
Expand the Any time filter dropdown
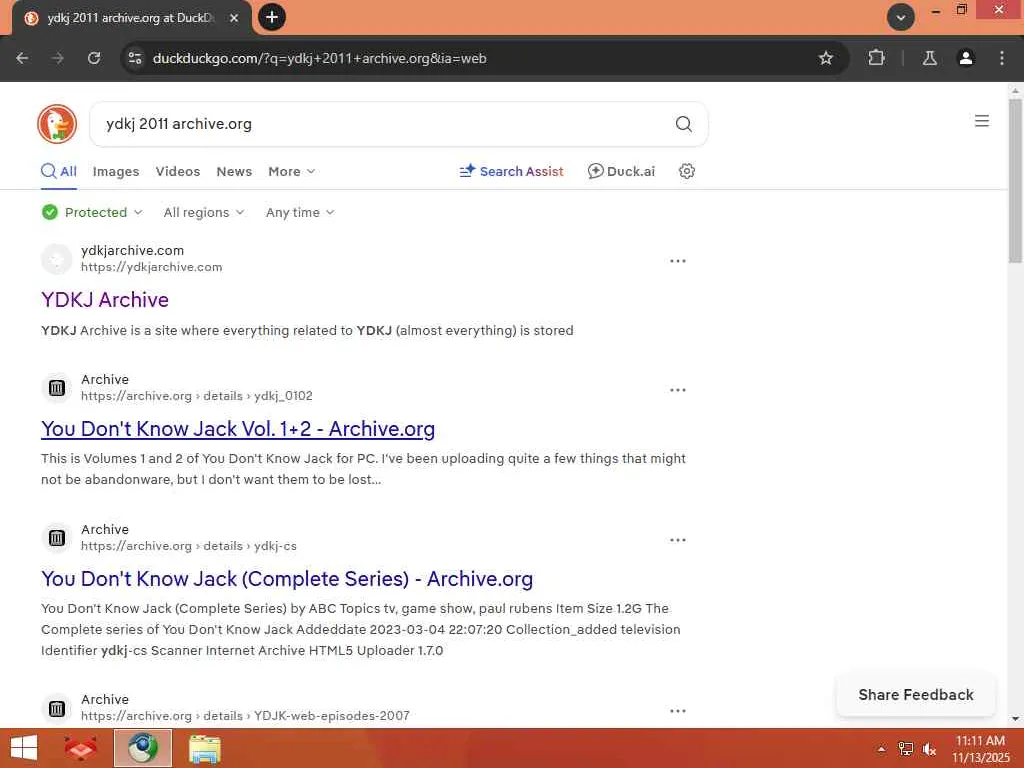pos(300,212)
